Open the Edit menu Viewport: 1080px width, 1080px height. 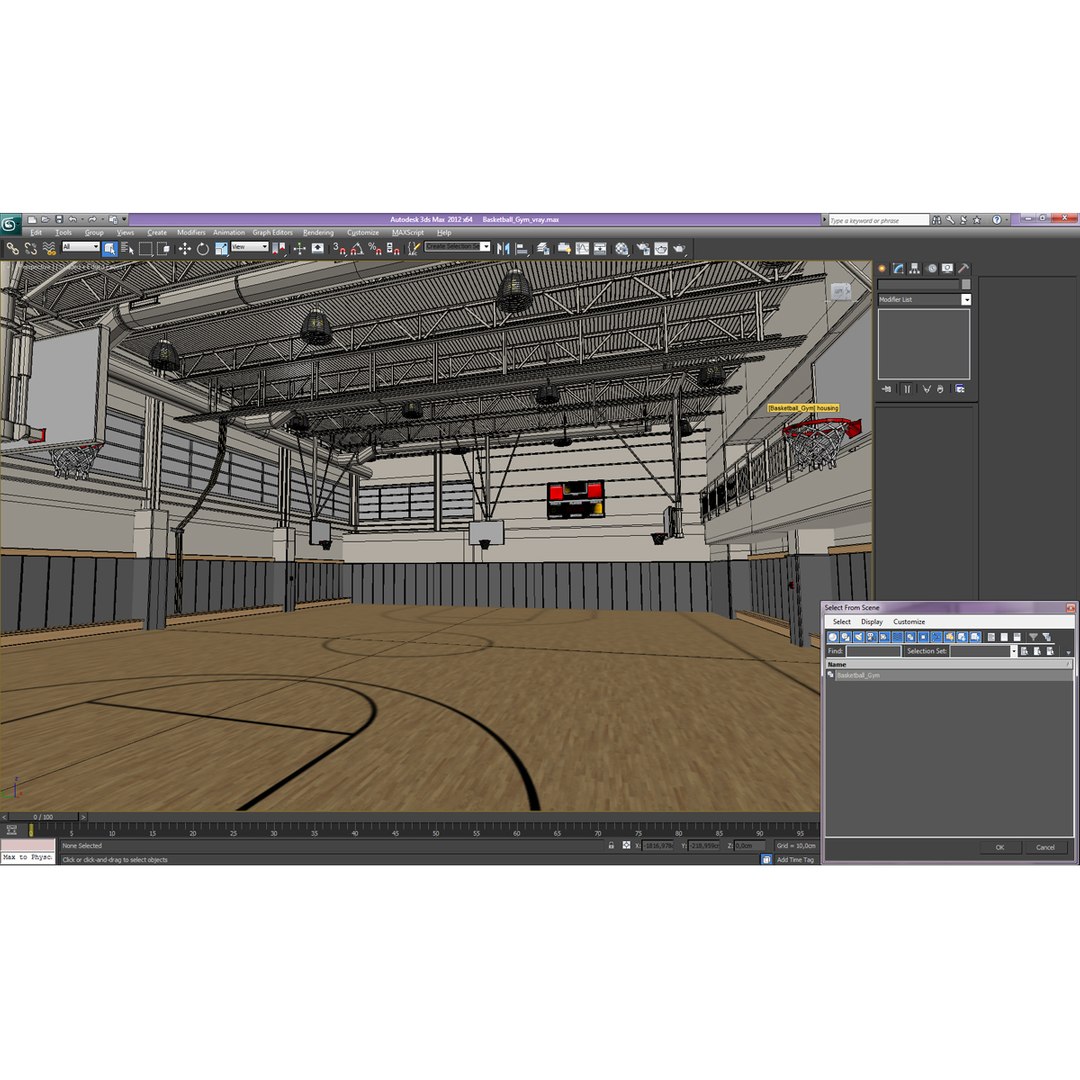tap(36, 233)
